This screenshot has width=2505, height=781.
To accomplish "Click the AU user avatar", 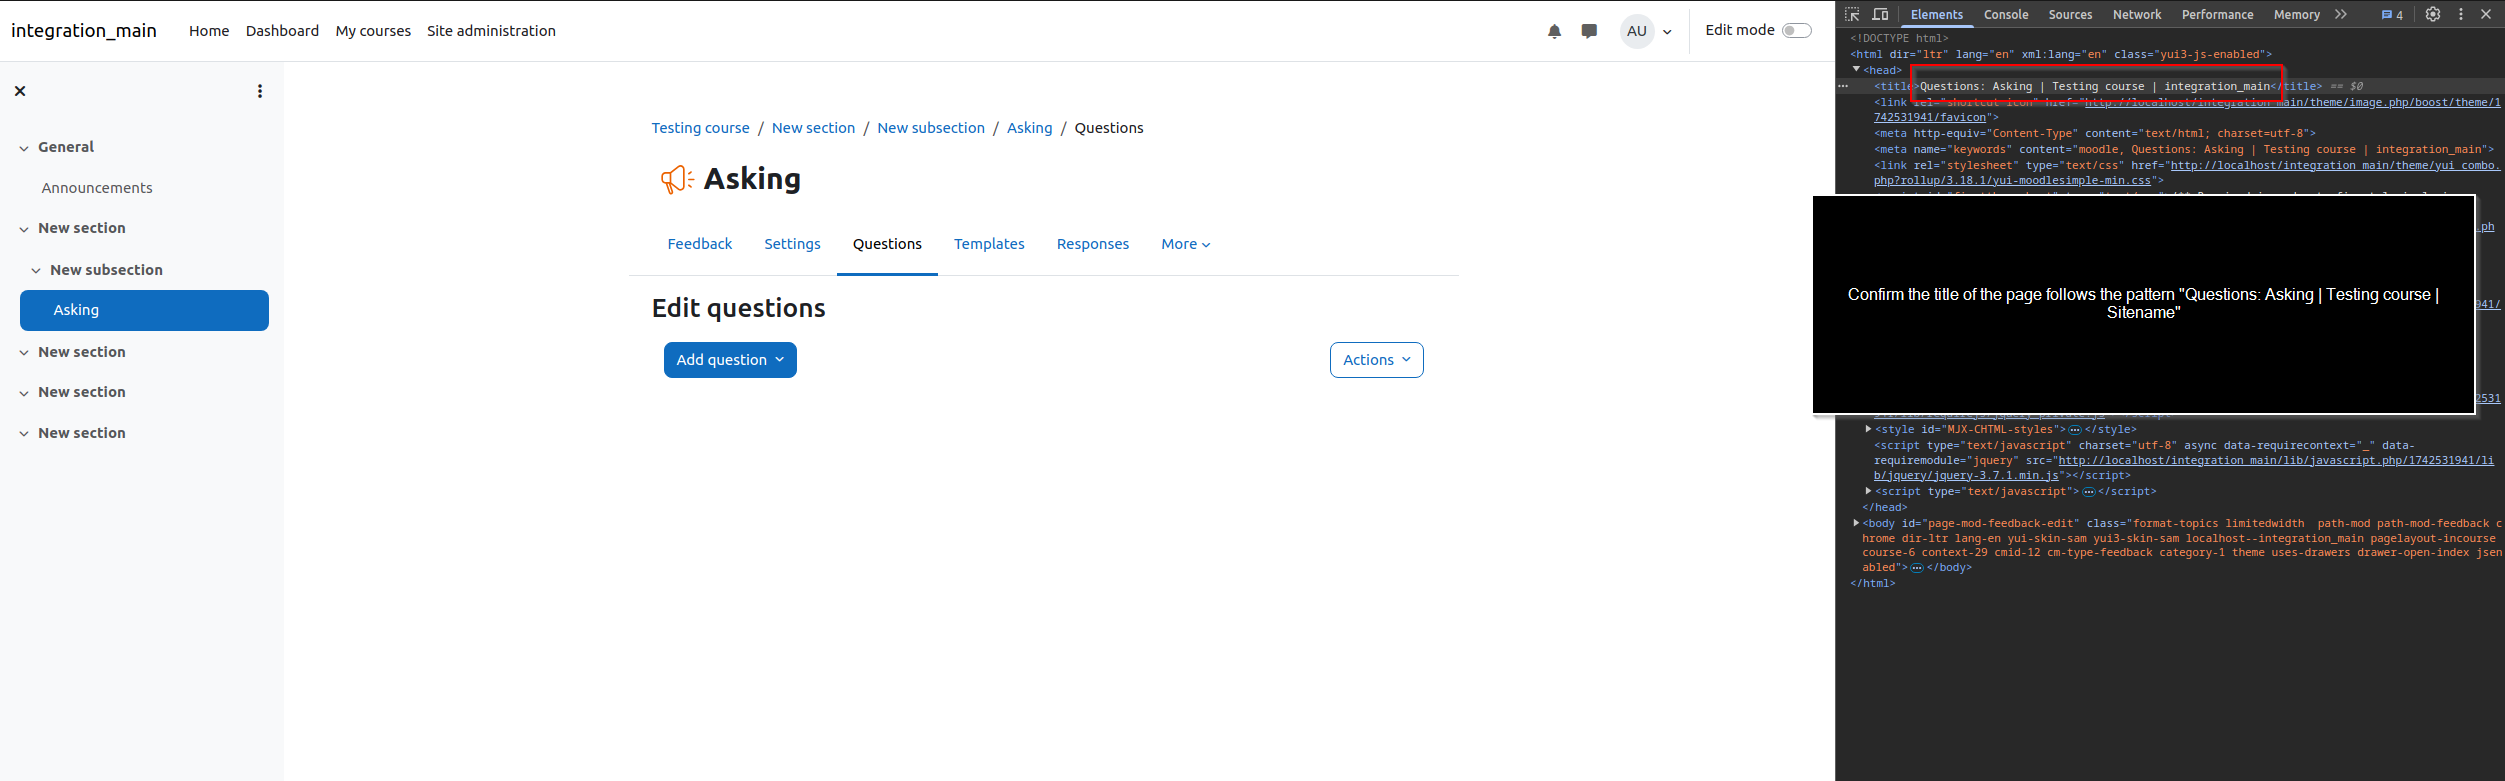I will (1637, 31).
